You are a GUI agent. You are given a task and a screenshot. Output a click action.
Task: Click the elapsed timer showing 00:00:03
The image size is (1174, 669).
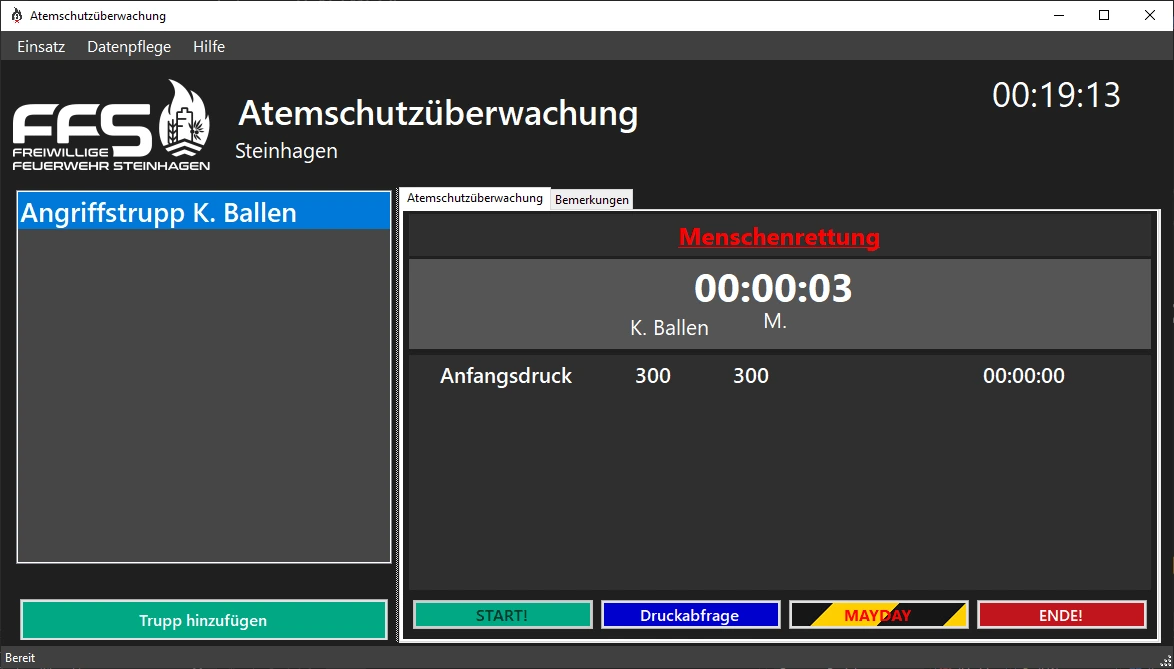pyautogui.click(x=774, y=289)
